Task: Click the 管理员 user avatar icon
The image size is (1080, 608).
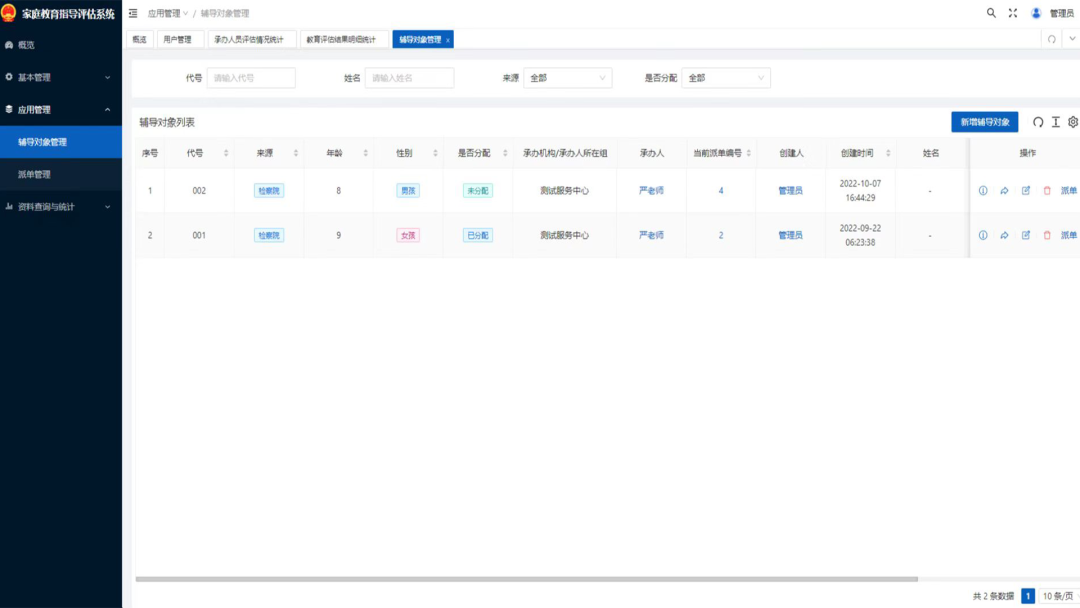Action: tap(1036, 13)
